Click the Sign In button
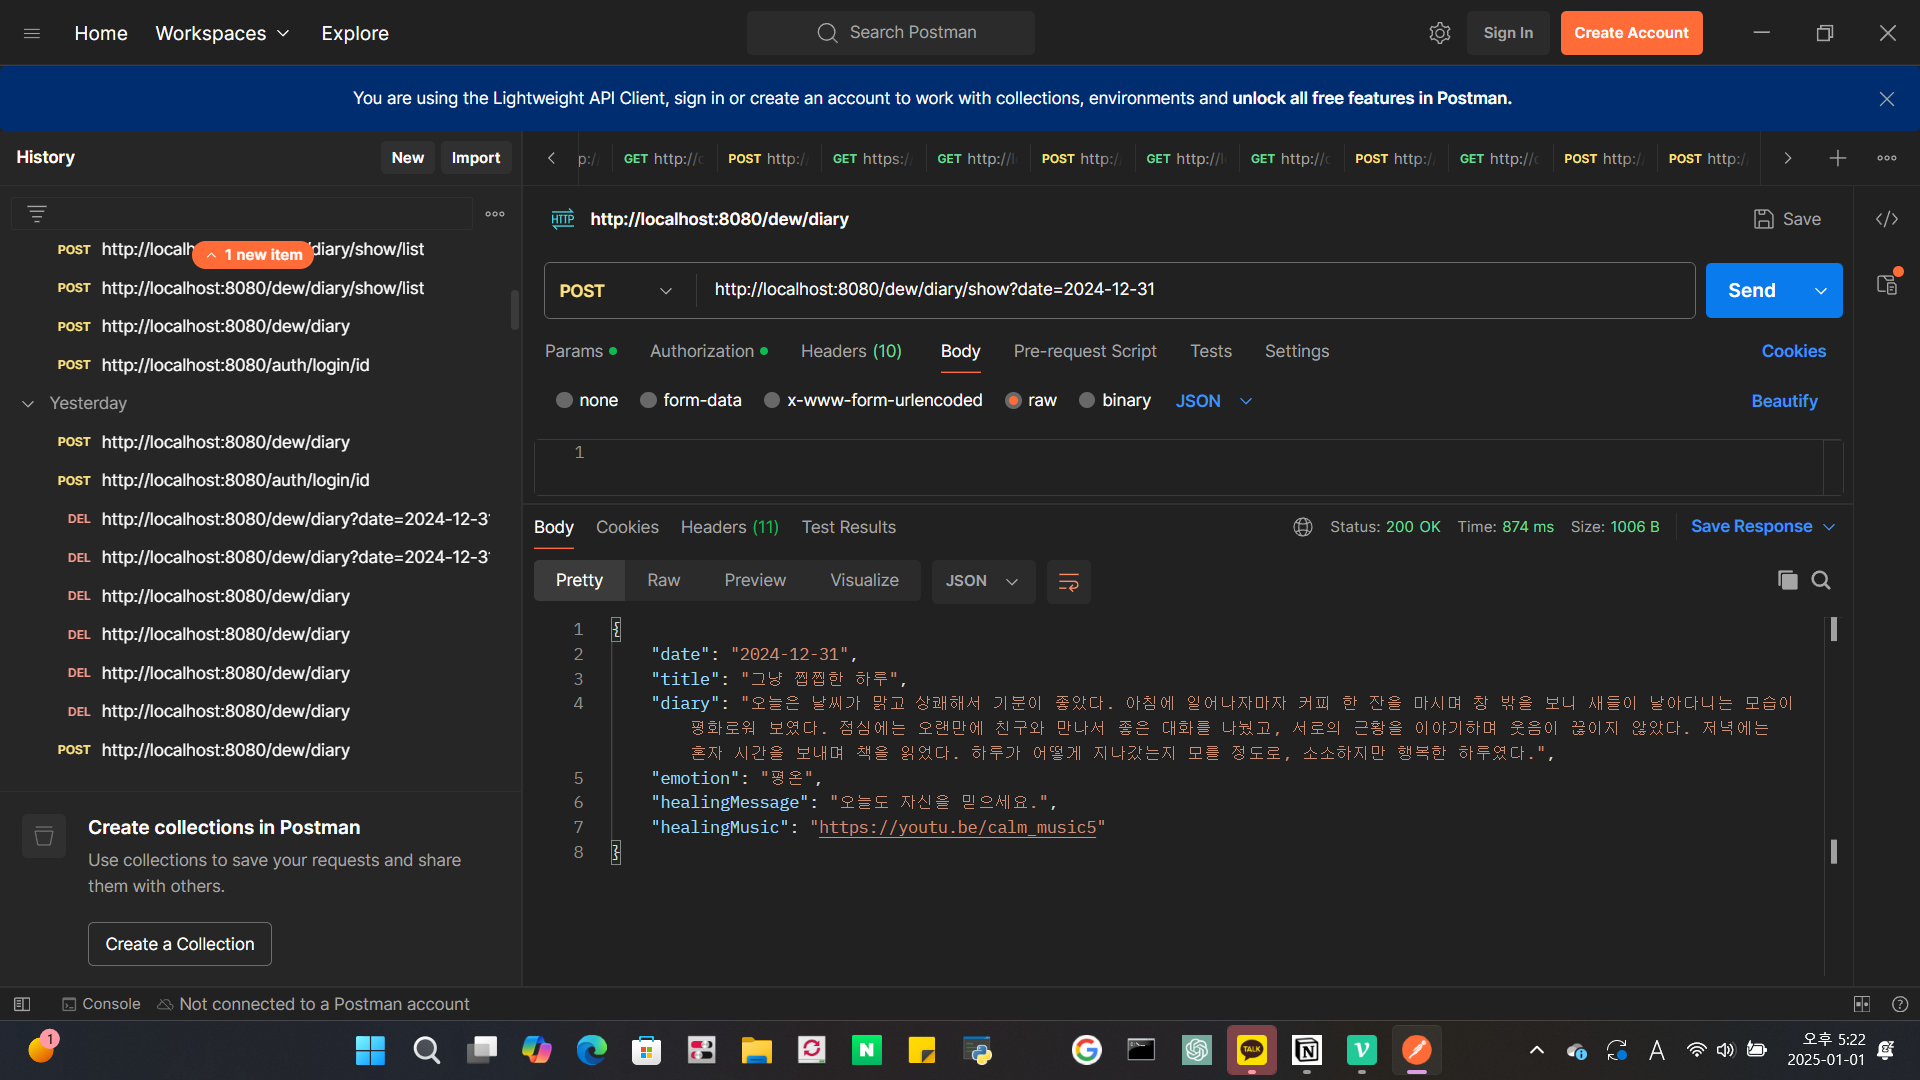Image resolution: width=1920 pixels, height=1080 pixels. tap(1508, 33)
